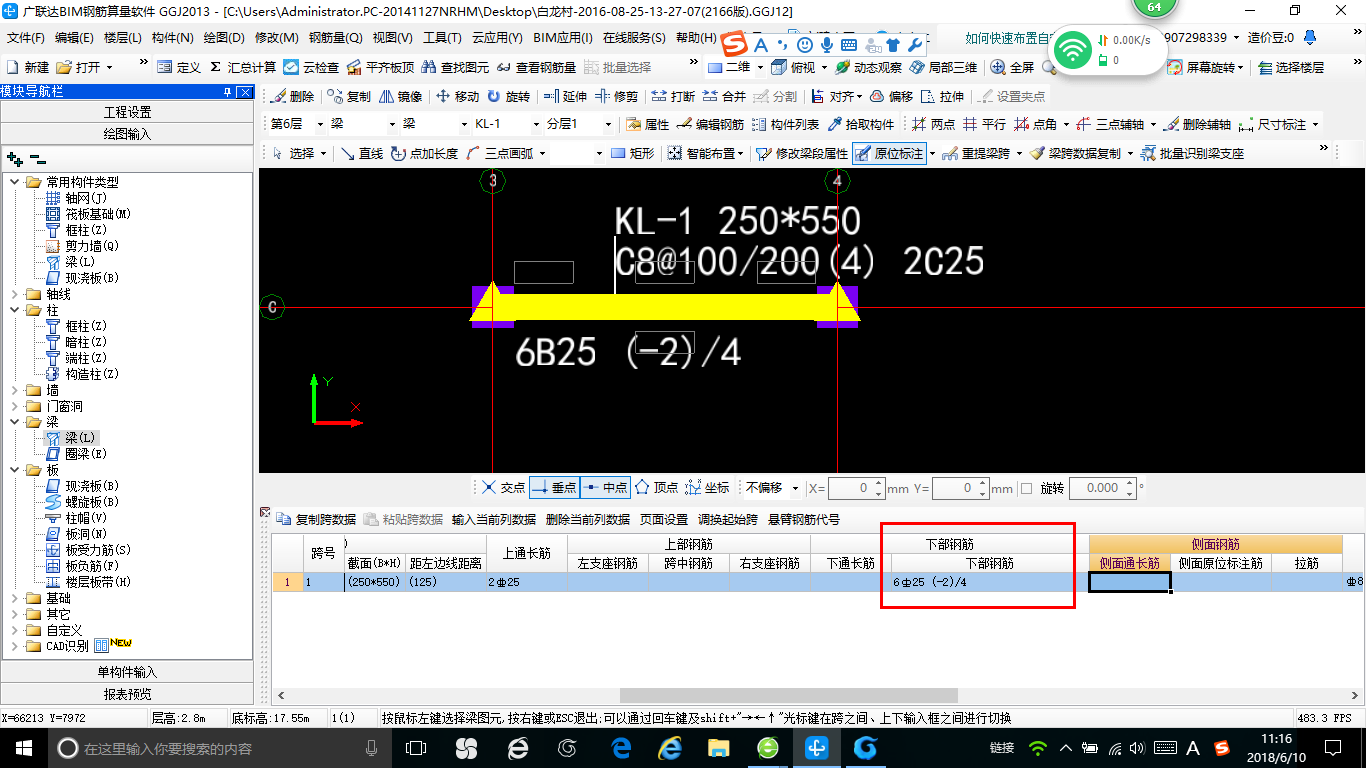Toggle 交点 intersection snap
The image size is (1366, 768).
(x=503, y=488)
